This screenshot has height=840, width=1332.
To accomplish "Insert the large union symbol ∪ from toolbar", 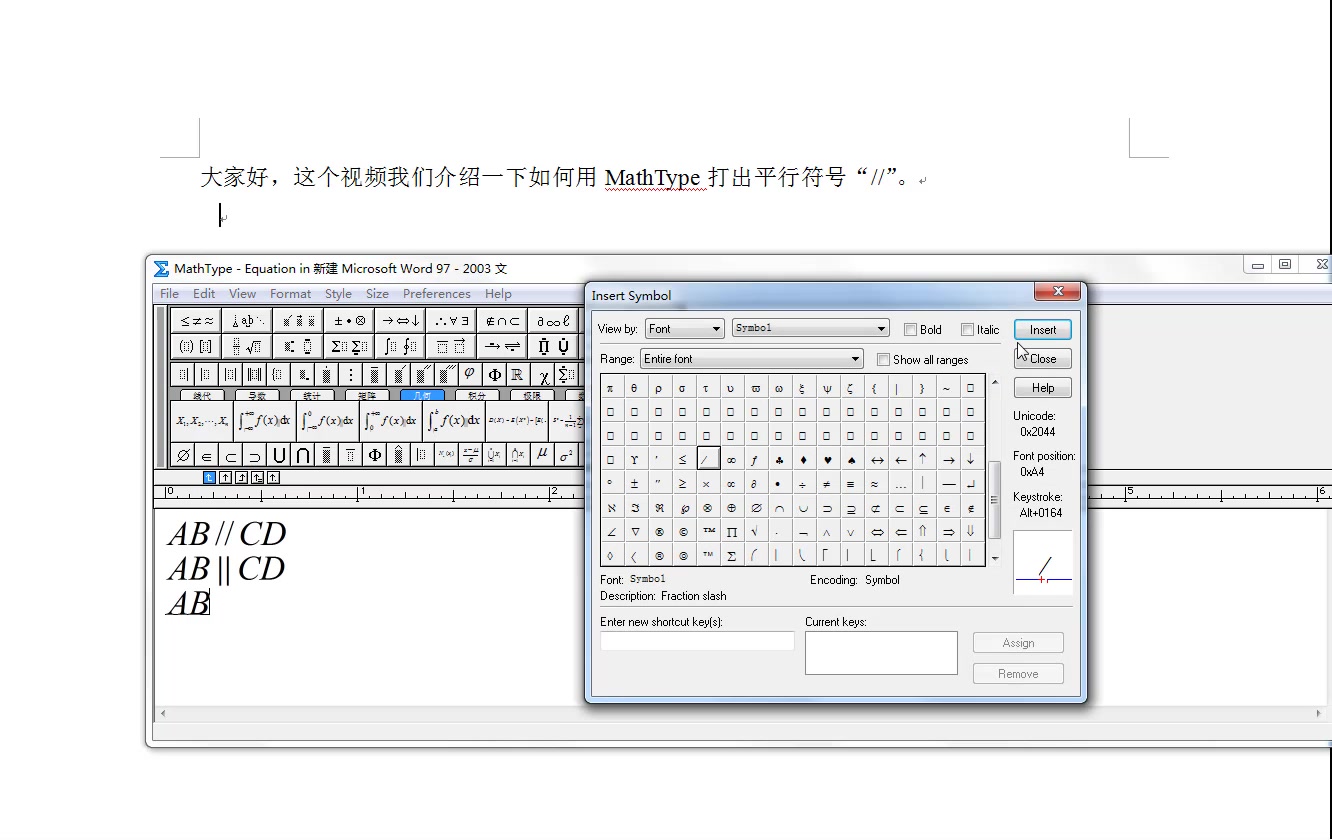I will pos(279,455).
